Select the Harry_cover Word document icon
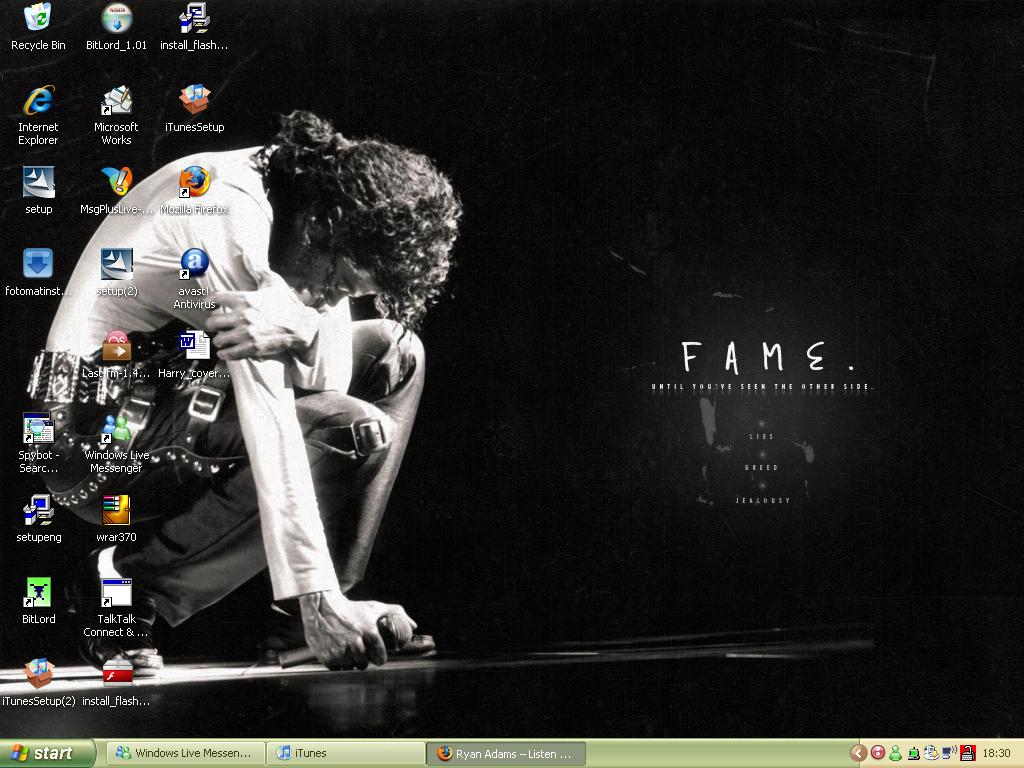The height and width of the screenshot is (768, 1024). pyautogui.click(x=194, y=348)
